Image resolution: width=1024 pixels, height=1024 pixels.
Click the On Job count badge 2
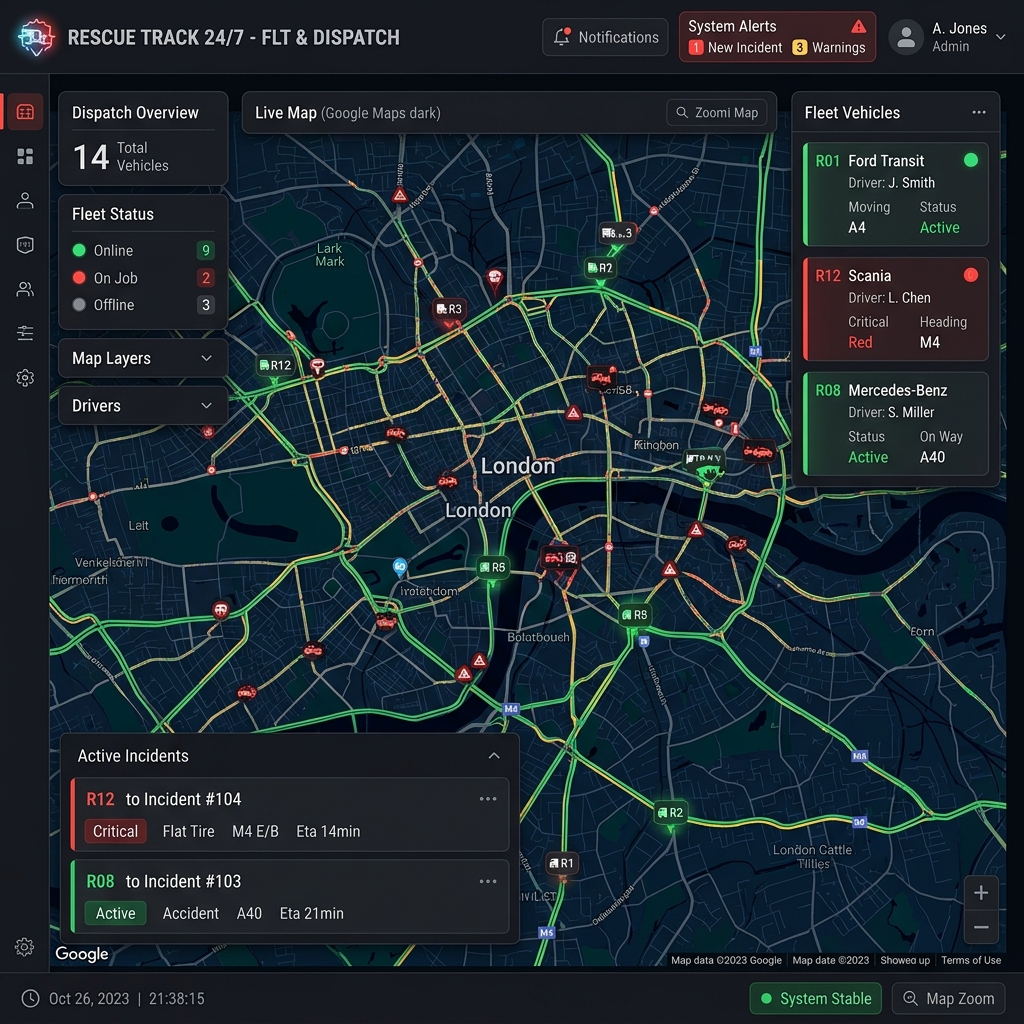[x=206, y=278]
